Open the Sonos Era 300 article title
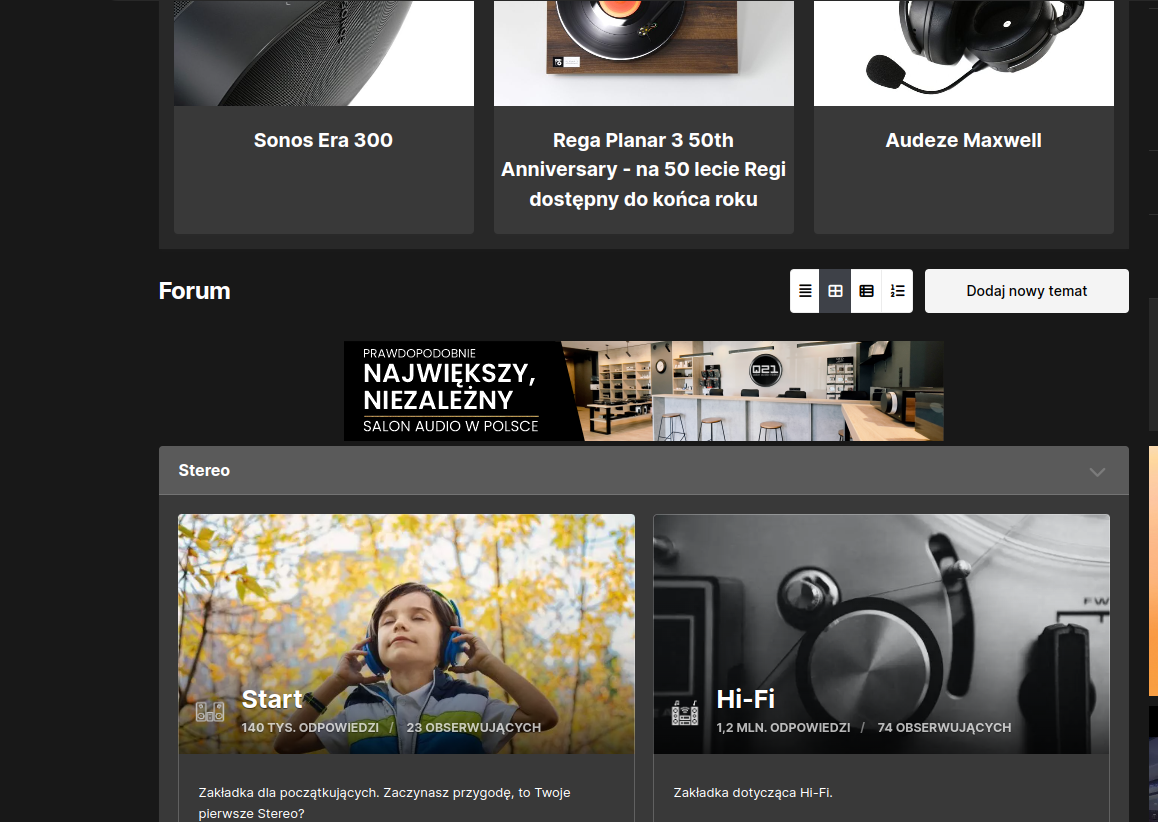This screenshot has width=1158, height=822. coord(323,140)
